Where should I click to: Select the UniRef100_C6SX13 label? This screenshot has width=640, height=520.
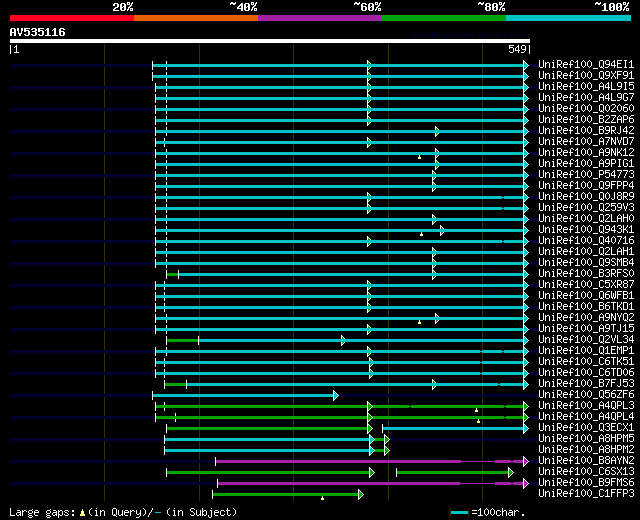586,472
